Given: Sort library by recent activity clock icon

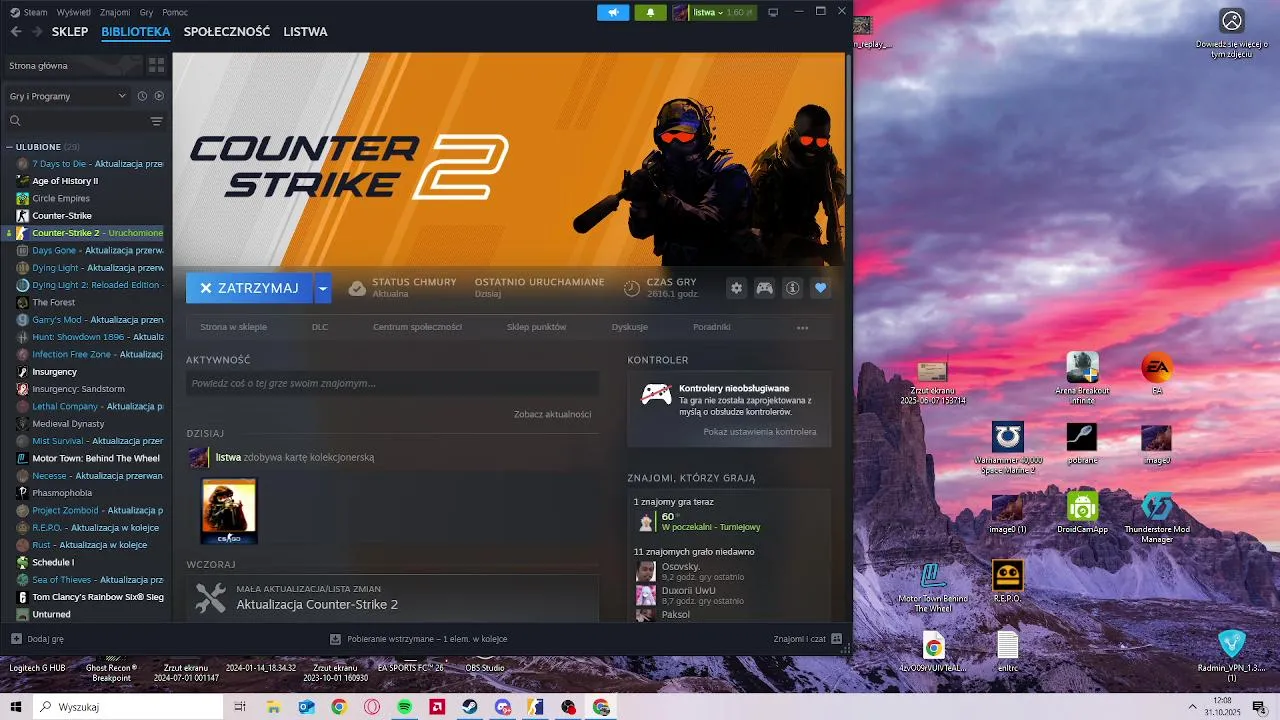Looking at the screenshot, I should click(142, 96).
